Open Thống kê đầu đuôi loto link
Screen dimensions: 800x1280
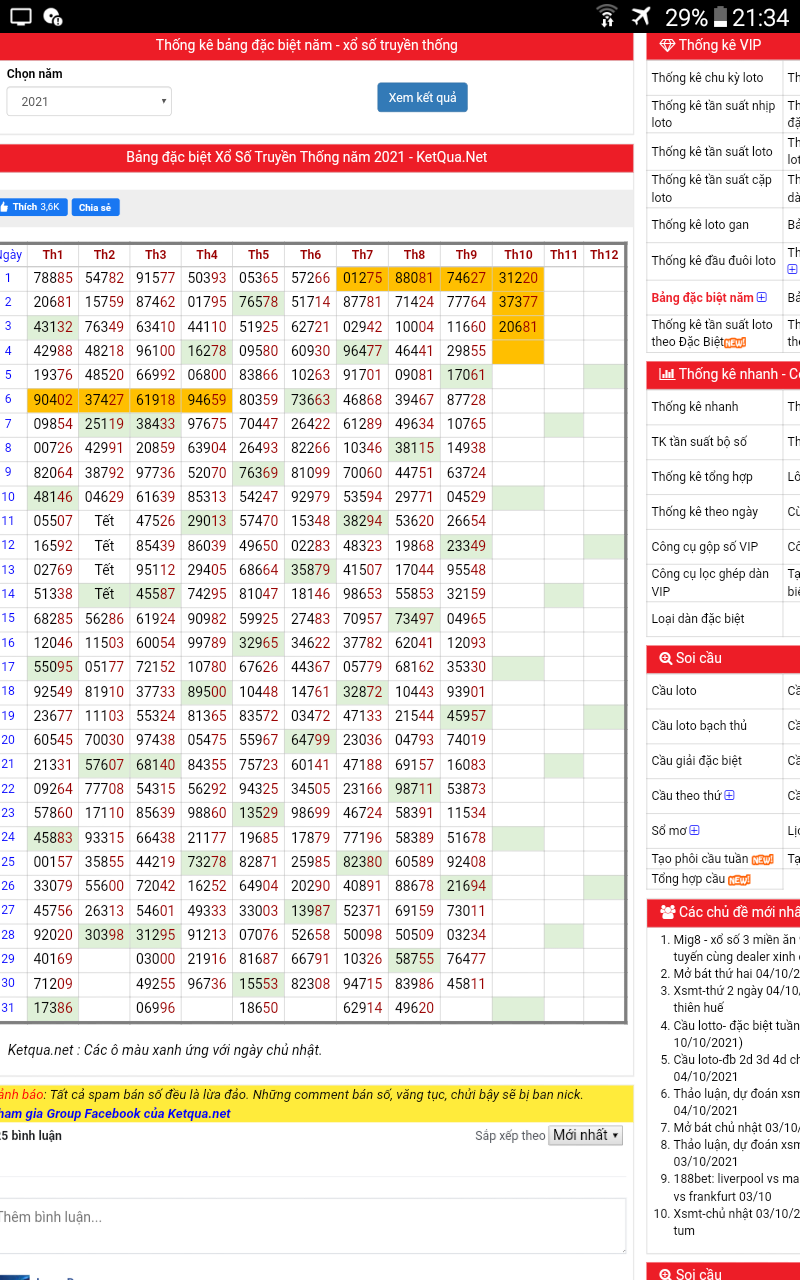(x=713, y=261)
